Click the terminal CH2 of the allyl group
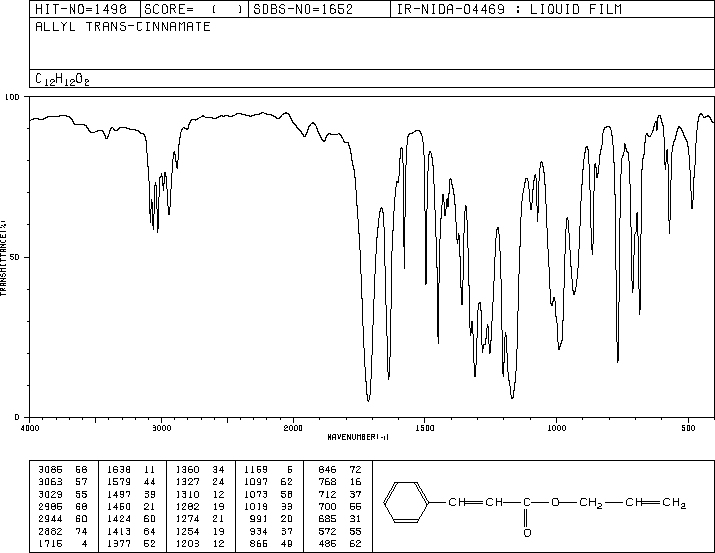Image resolution: width=715 pixels, height=553 pixels. click(674, 503)
